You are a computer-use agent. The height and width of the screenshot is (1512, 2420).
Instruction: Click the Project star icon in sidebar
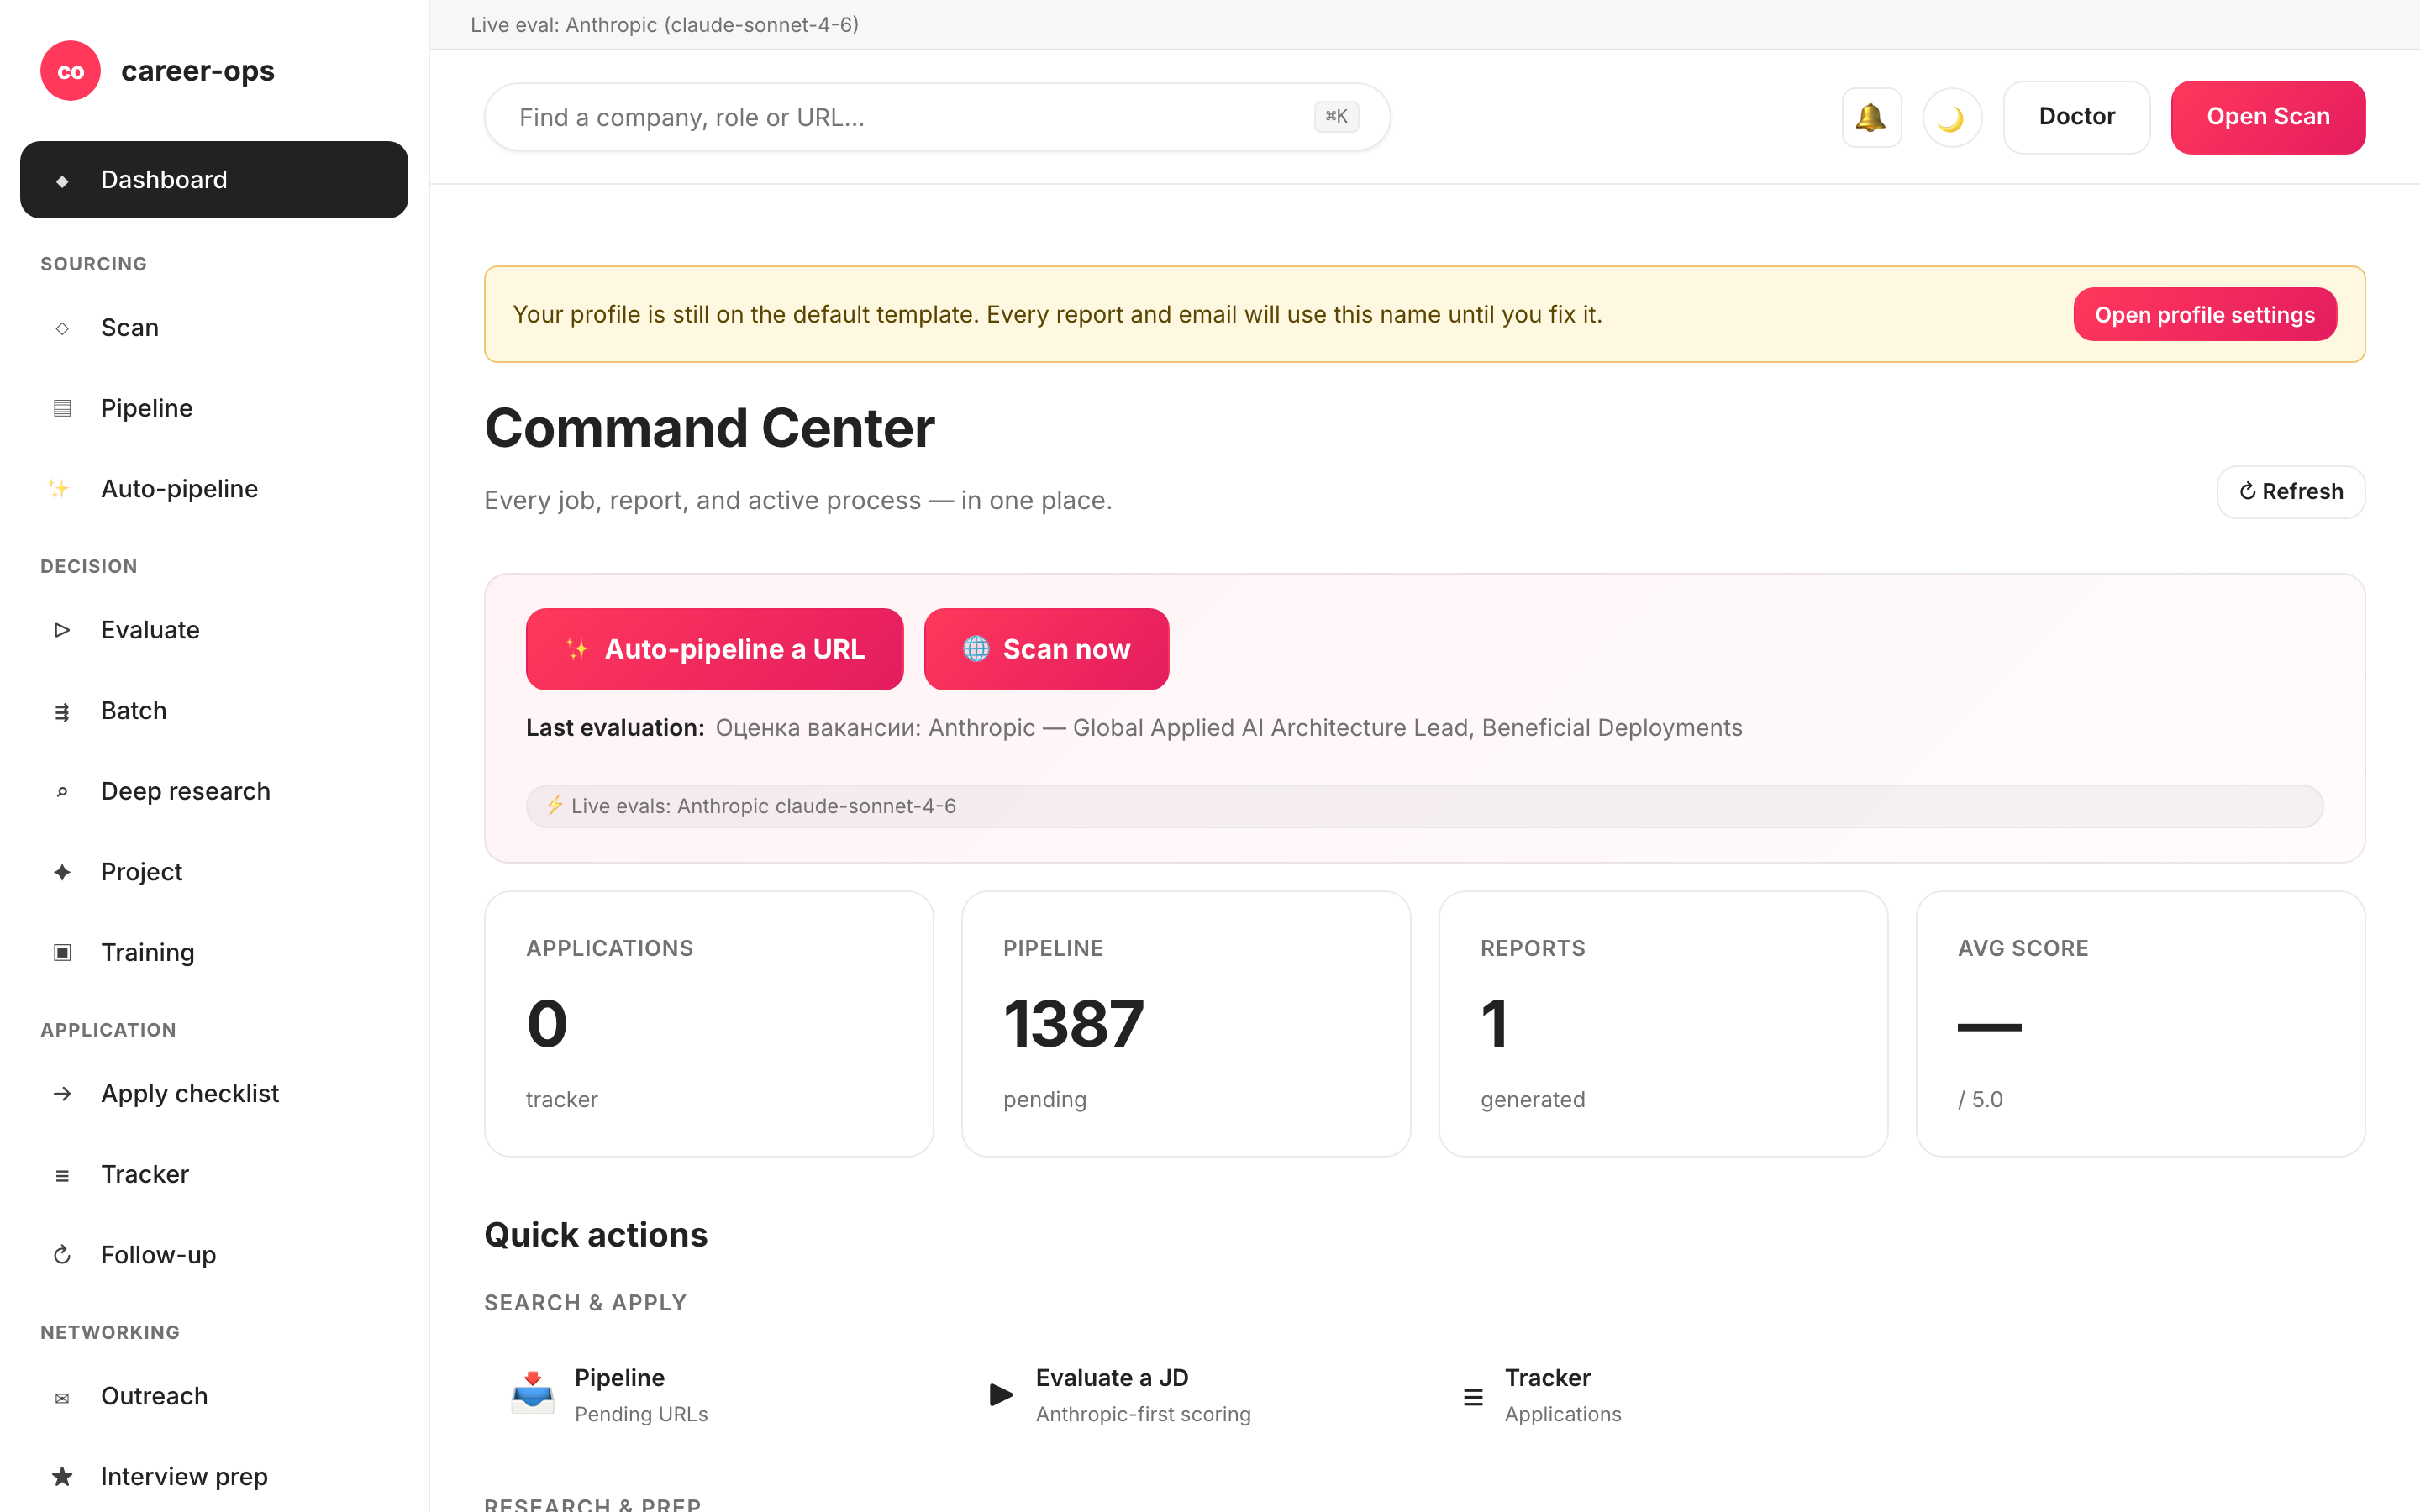pyautogui.click(x=62, y=872)
